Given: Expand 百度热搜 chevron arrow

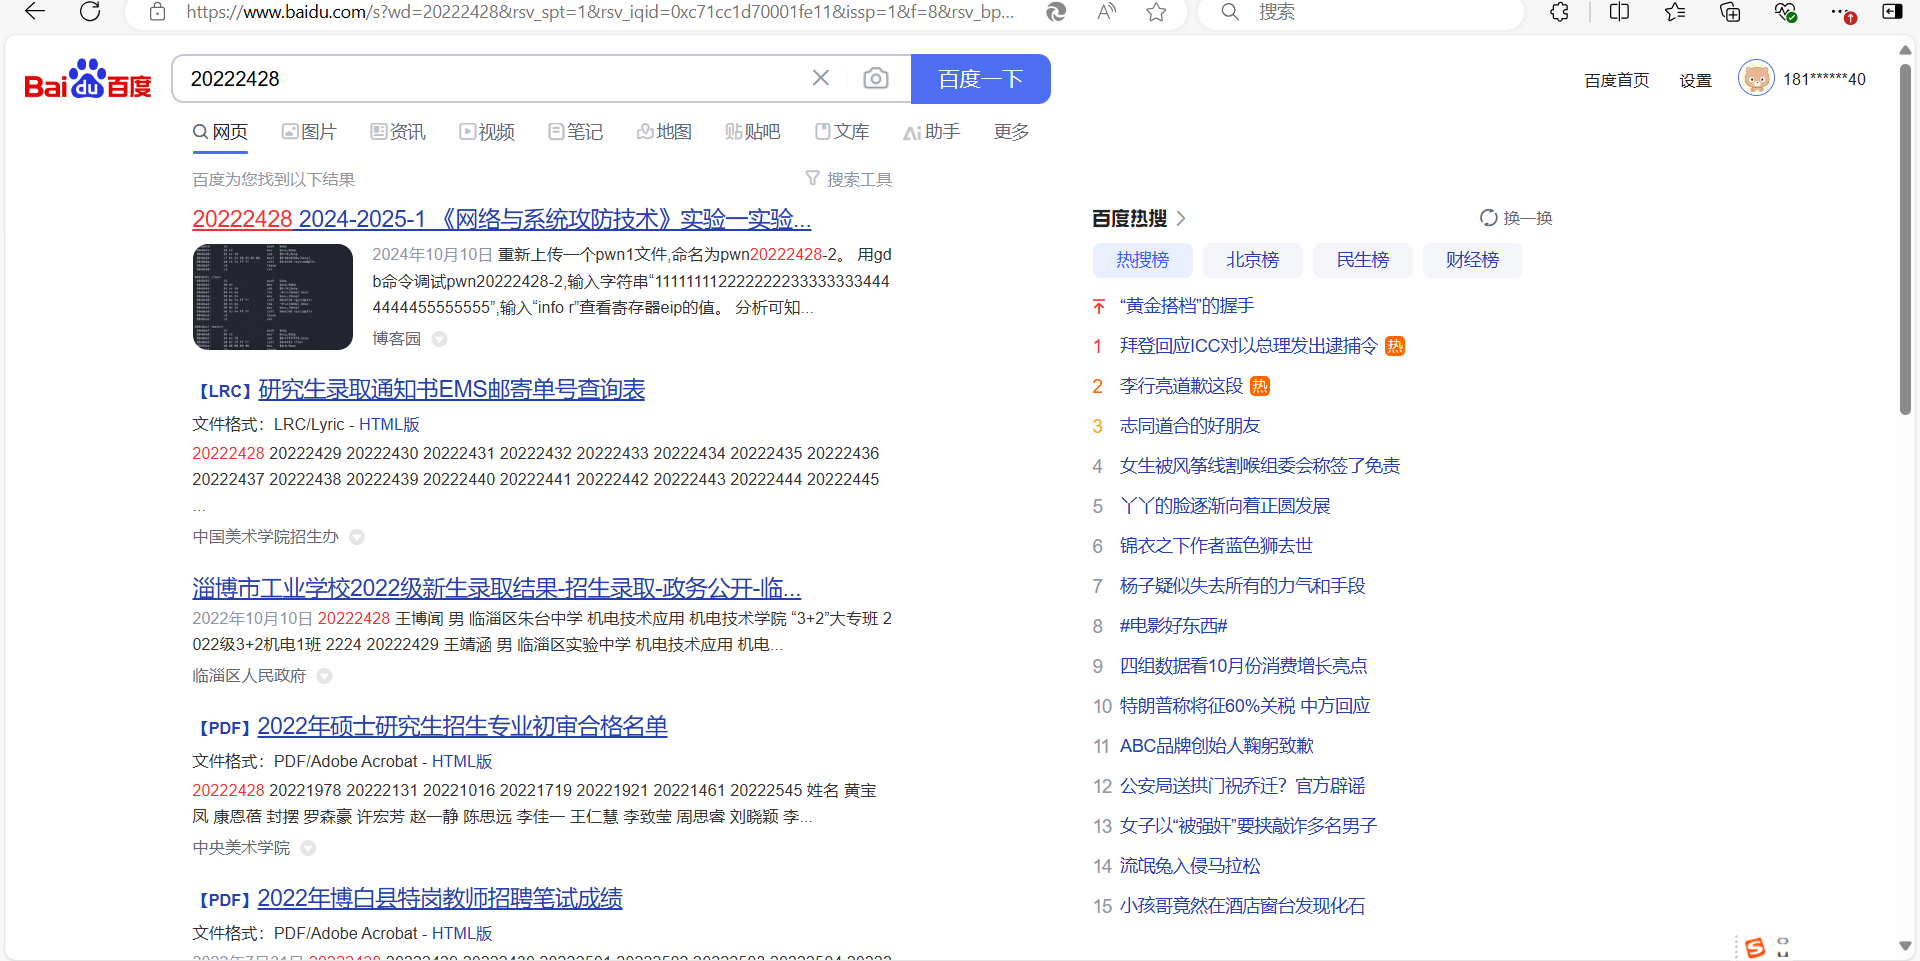Looking at the screenshot, I should tap(1182, 218).
